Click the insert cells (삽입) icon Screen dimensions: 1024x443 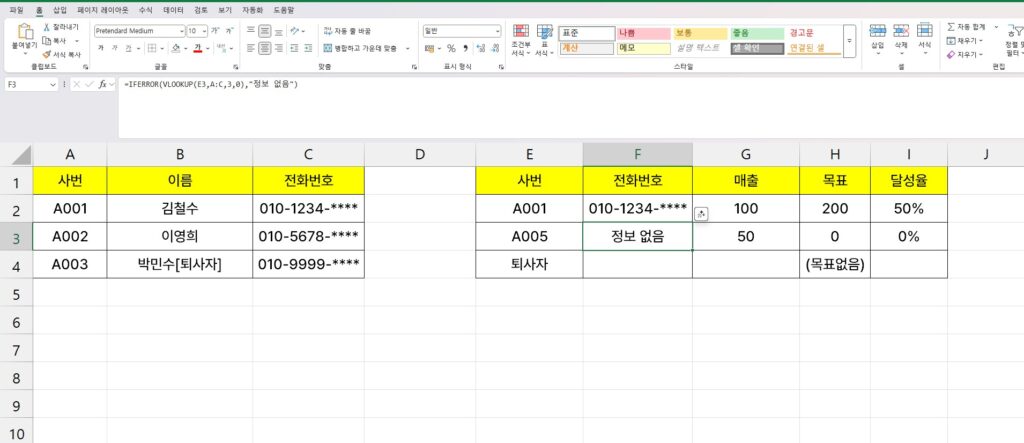click(878, 33)
